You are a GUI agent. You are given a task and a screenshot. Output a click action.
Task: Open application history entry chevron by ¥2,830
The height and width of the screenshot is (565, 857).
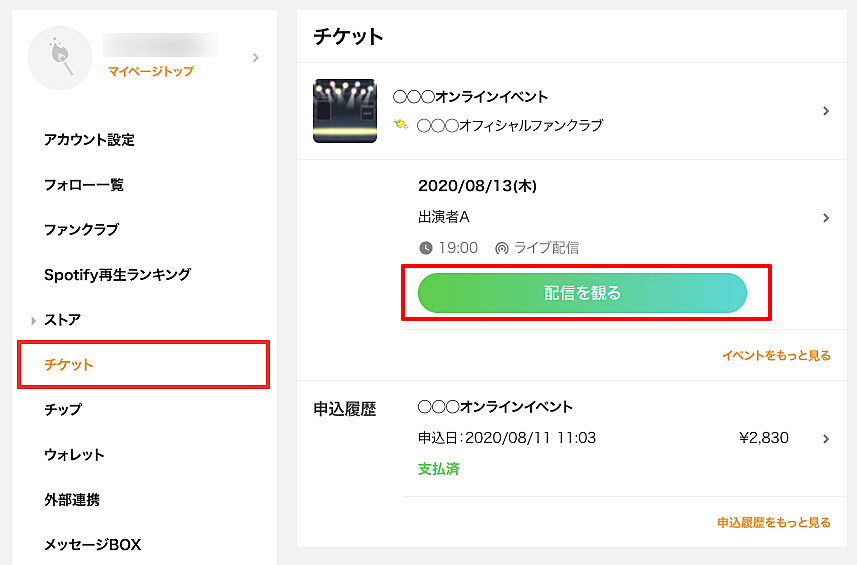pos(826,439)
